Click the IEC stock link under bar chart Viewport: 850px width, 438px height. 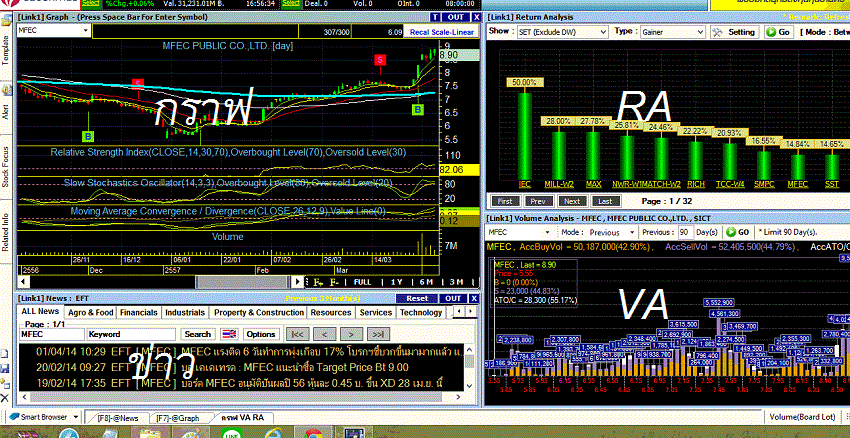524,184
